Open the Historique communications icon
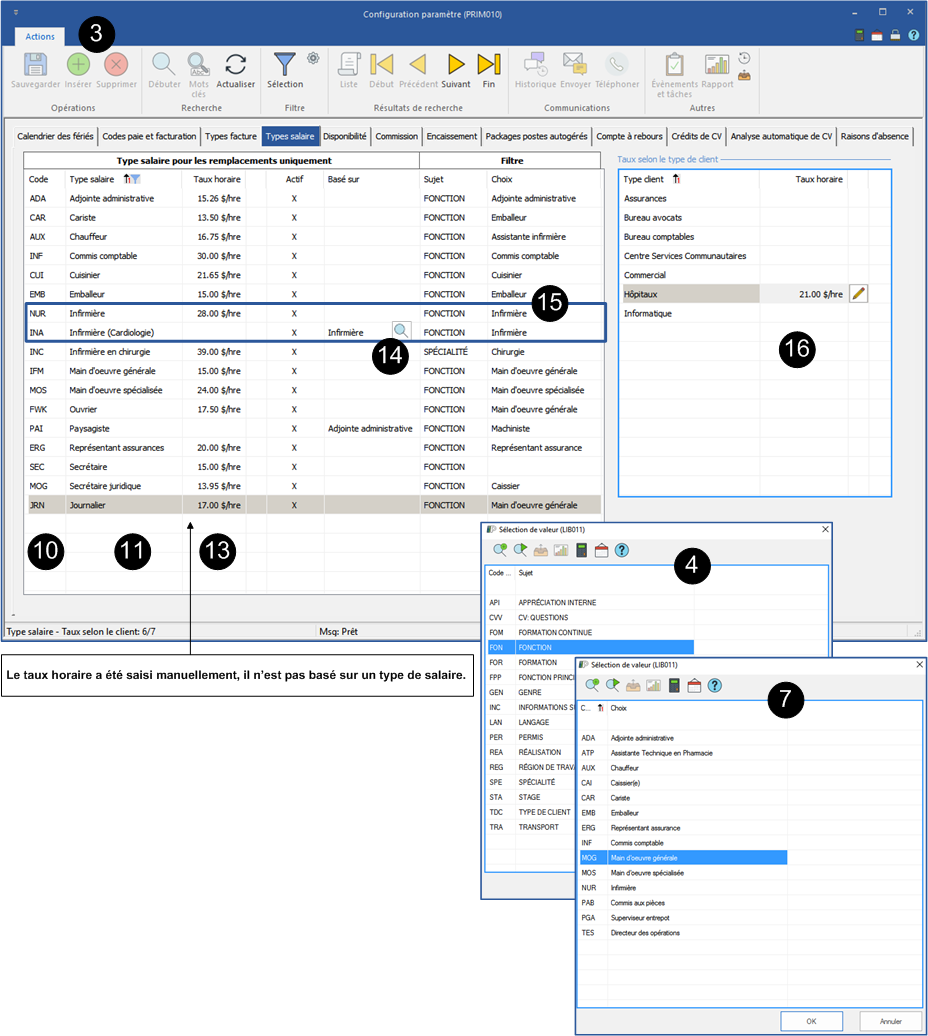This screenshot has width=928, height=1036. (x=536, y=65)
